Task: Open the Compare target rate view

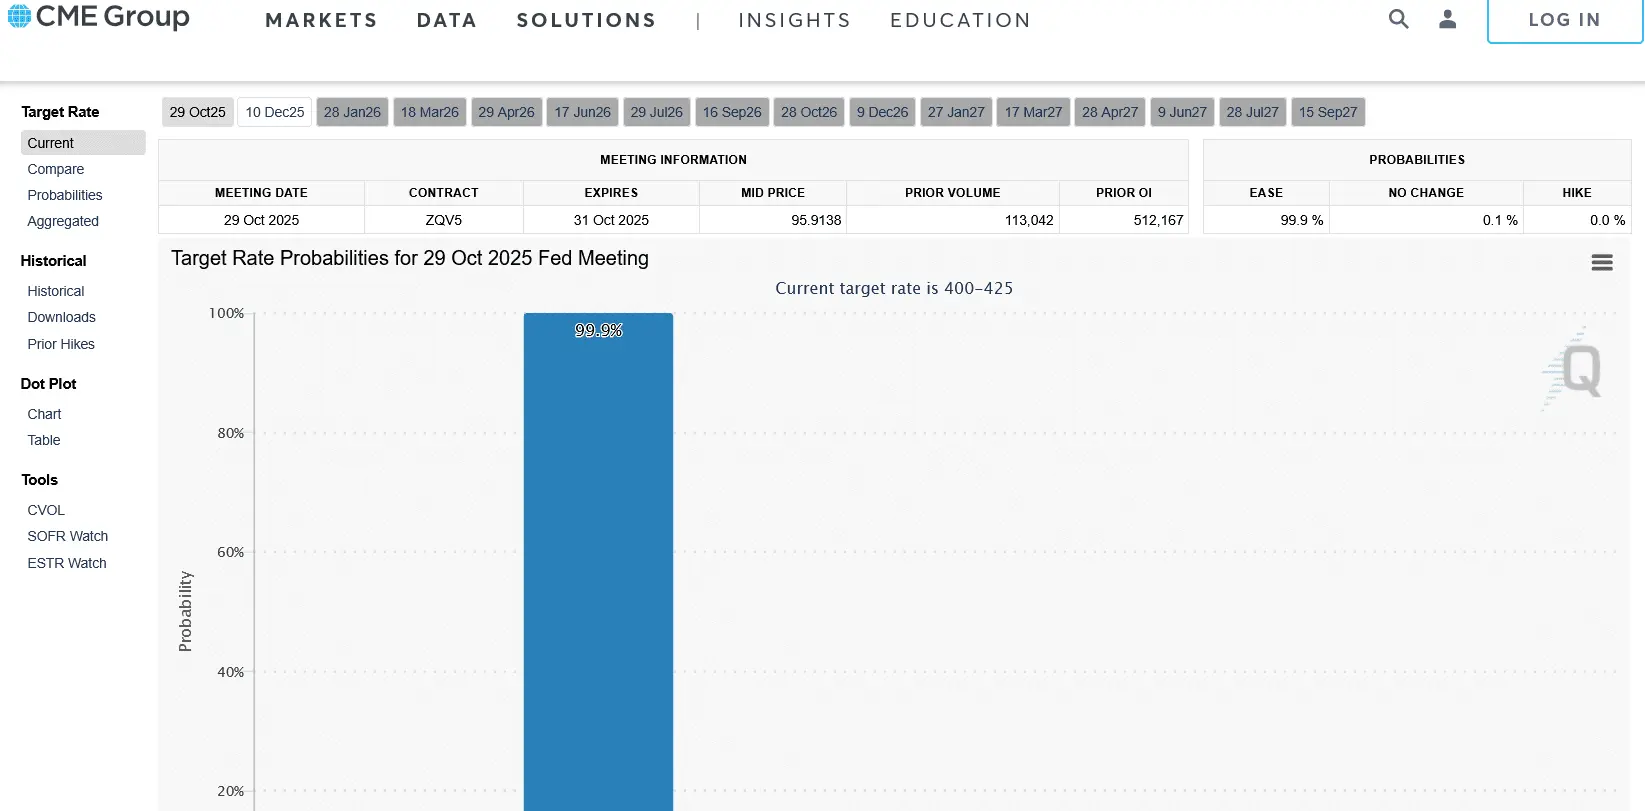Action: click(x=56, y=169)
